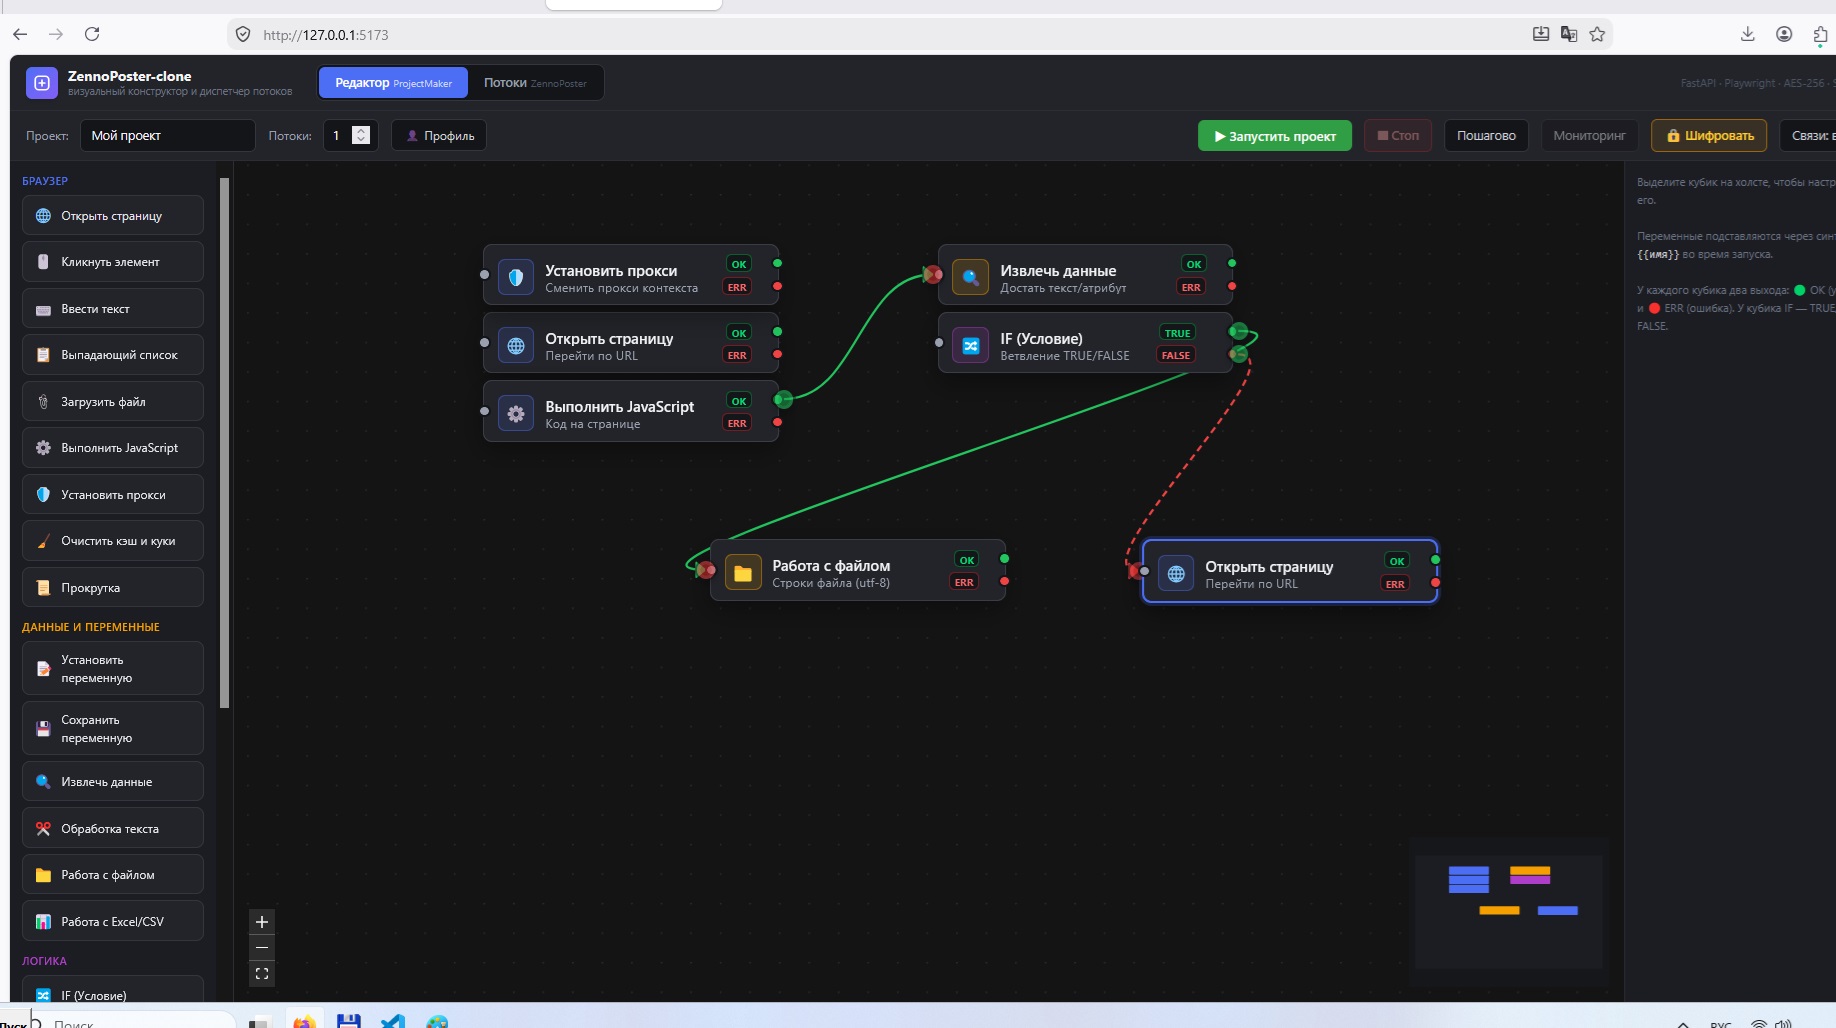1836x1028 pixels.
Task: Open the save floppy icon in taskbar
Action: [349, 1021]
